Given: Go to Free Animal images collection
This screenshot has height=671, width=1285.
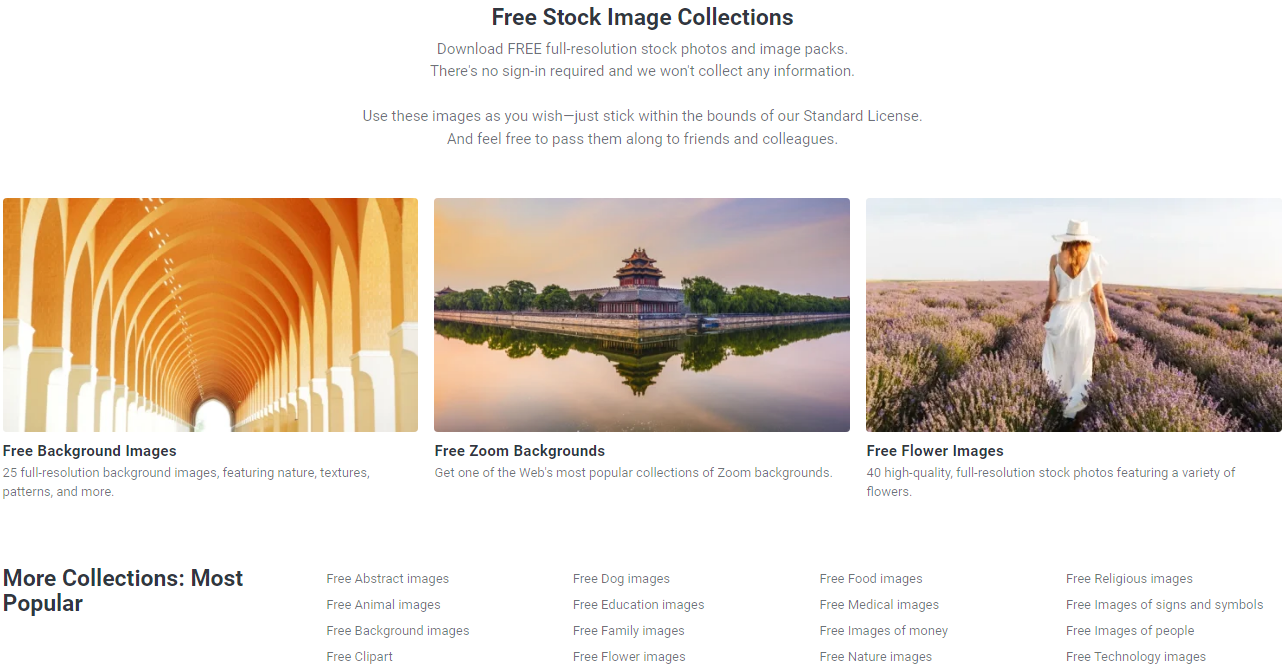Looking at the screenshot, I should (383, 605).
